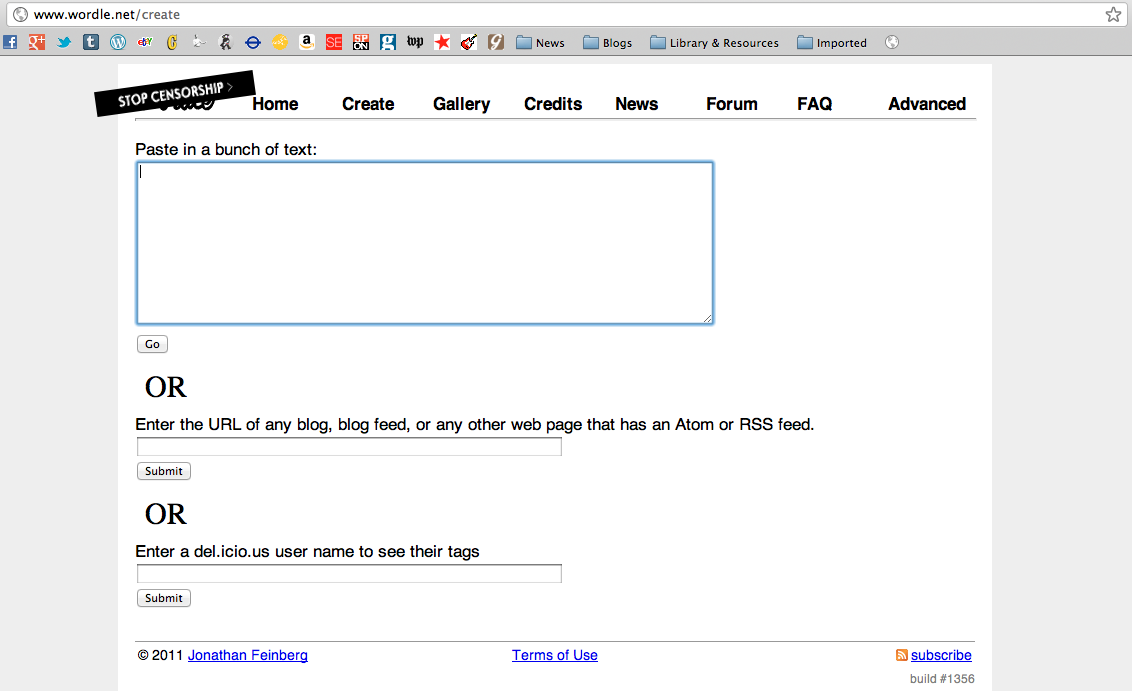Open the SP ON bookmark icon
Screen dimensions: 1132x691
click(361, 43)
